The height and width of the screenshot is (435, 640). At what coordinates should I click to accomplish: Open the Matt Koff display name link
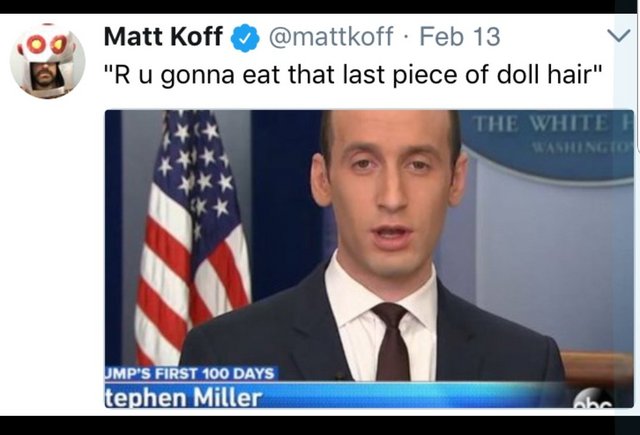[163, 36]
